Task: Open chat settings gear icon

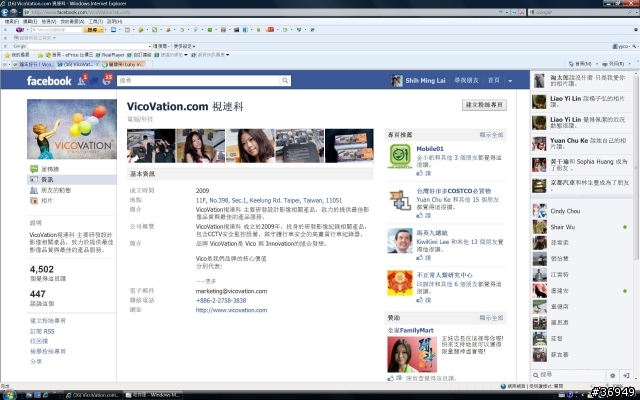Action: tap(612, 375)
